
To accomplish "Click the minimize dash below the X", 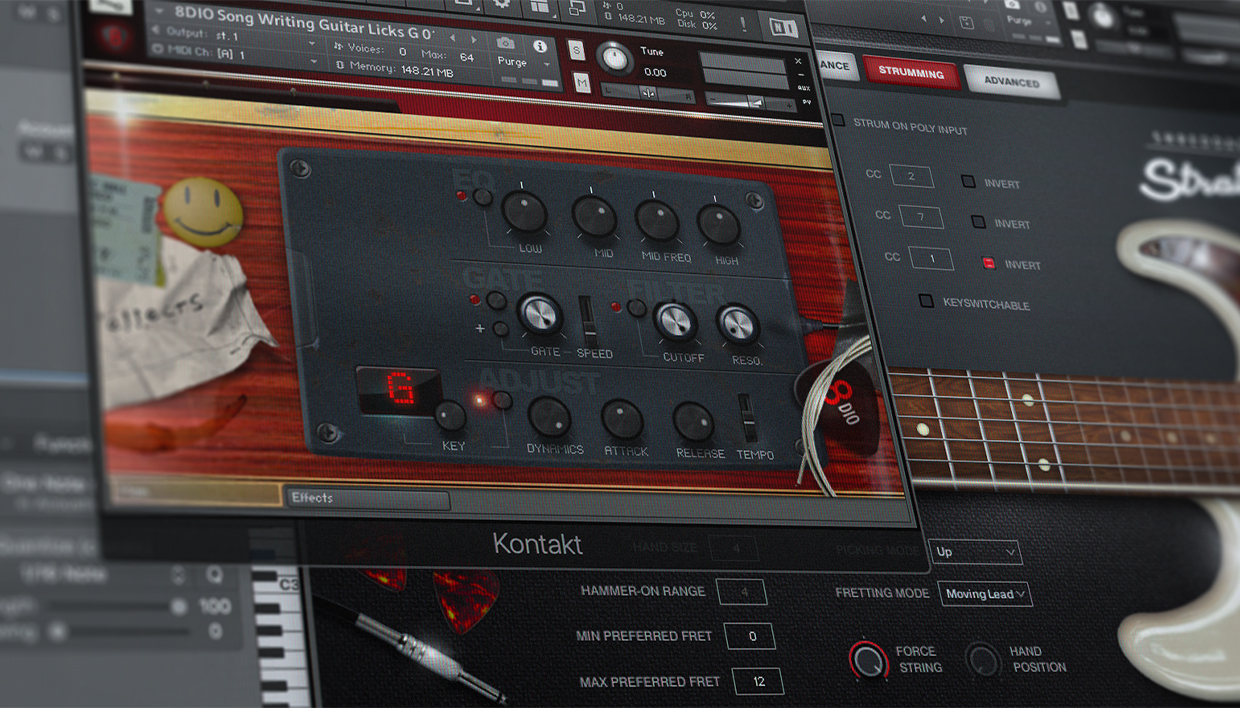I will 799,74.
